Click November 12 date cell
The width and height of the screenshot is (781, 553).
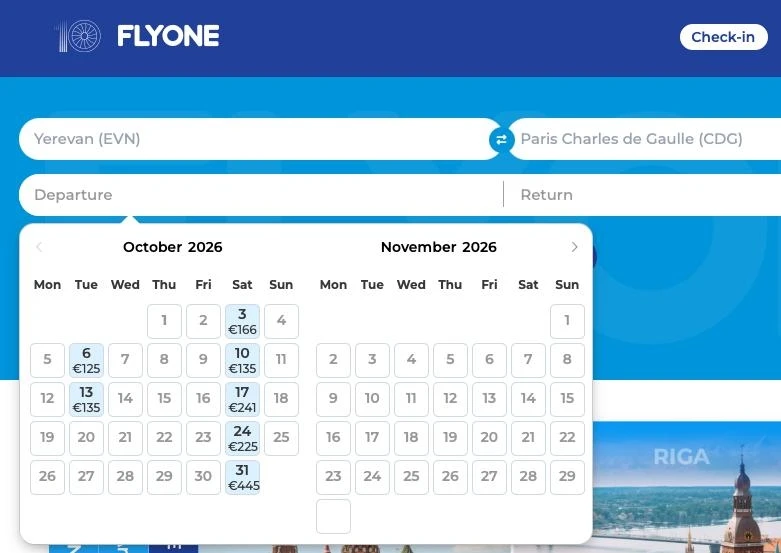pyautogui.click(x=450, y=399)
